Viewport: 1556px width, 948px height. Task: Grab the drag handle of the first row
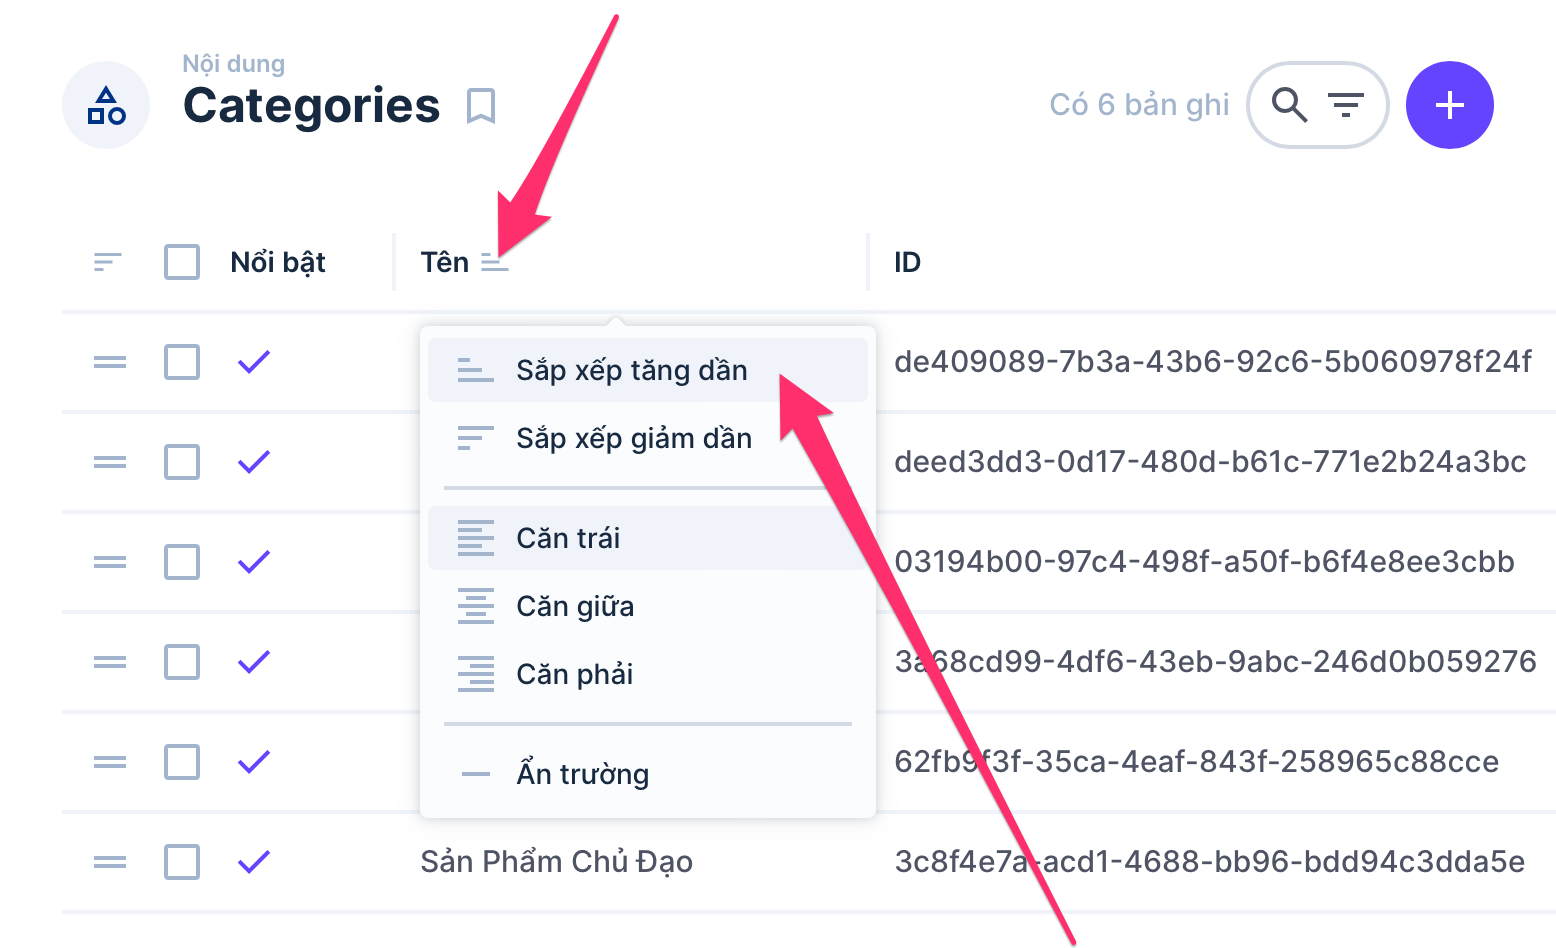click(x=110, y=362)
